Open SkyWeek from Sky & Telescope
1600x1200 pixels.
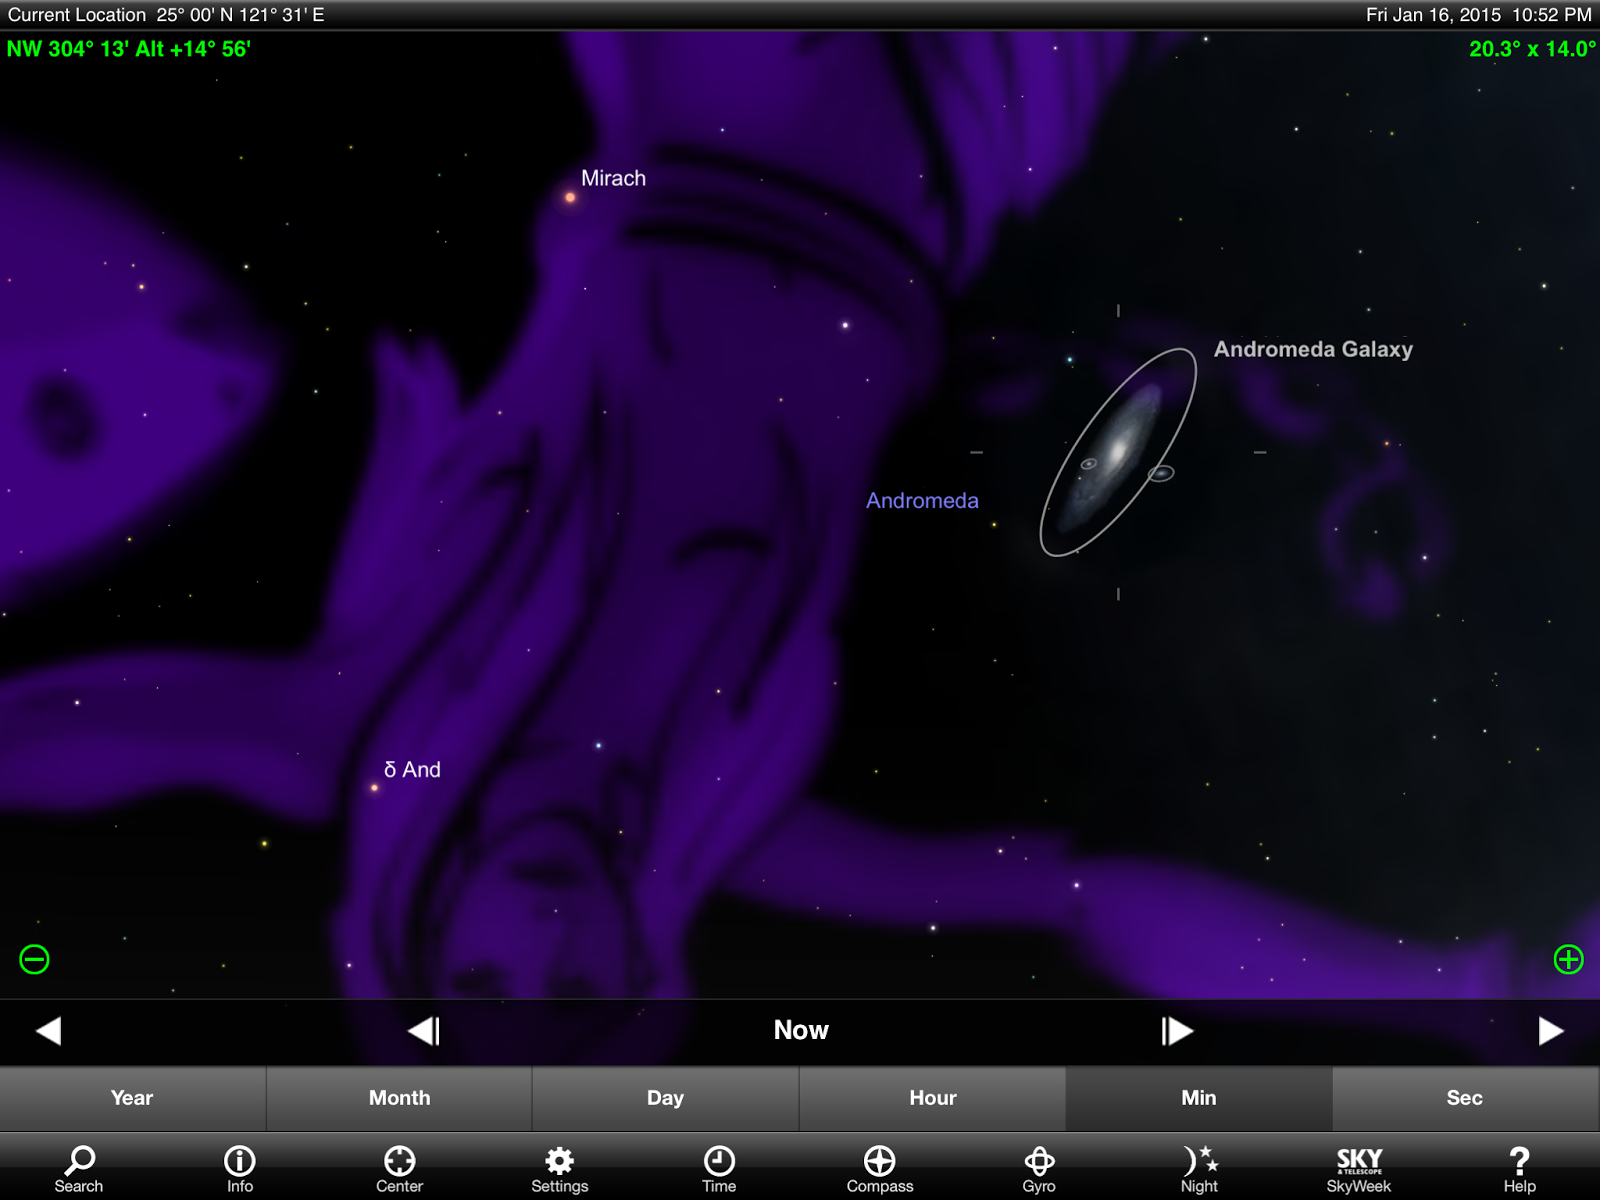(x=1359, y=1169)
